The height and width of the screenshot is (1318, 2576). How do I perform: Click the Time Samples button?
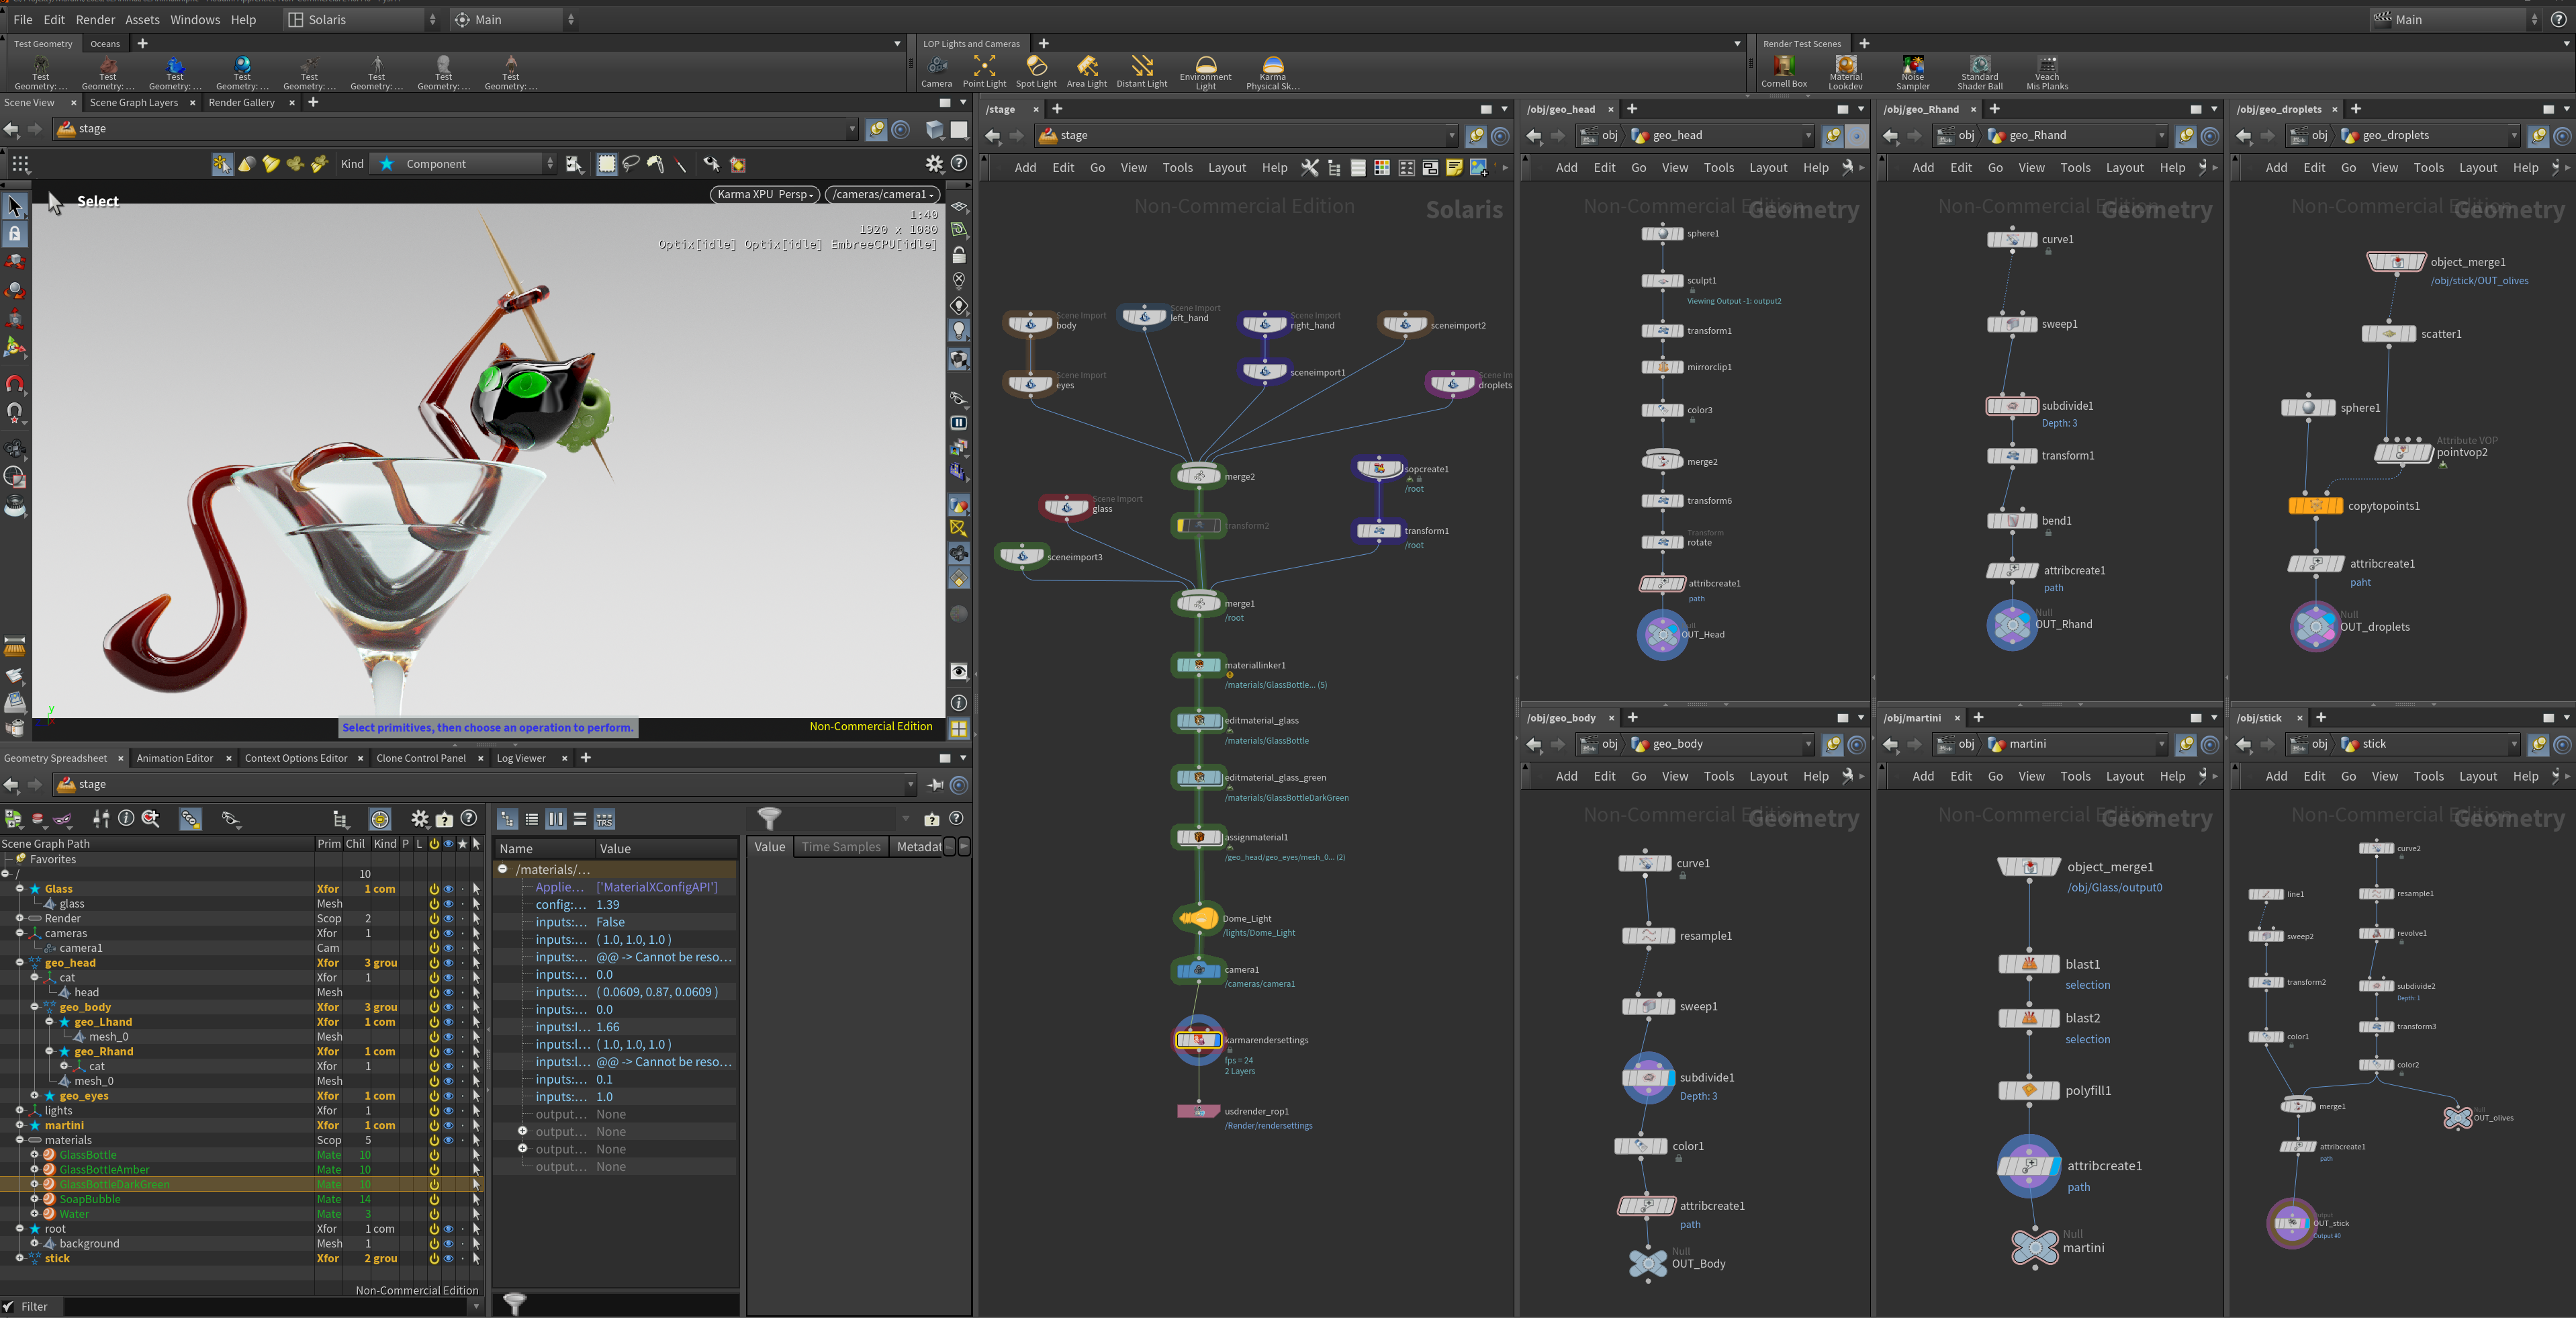(x=841, y=847)
